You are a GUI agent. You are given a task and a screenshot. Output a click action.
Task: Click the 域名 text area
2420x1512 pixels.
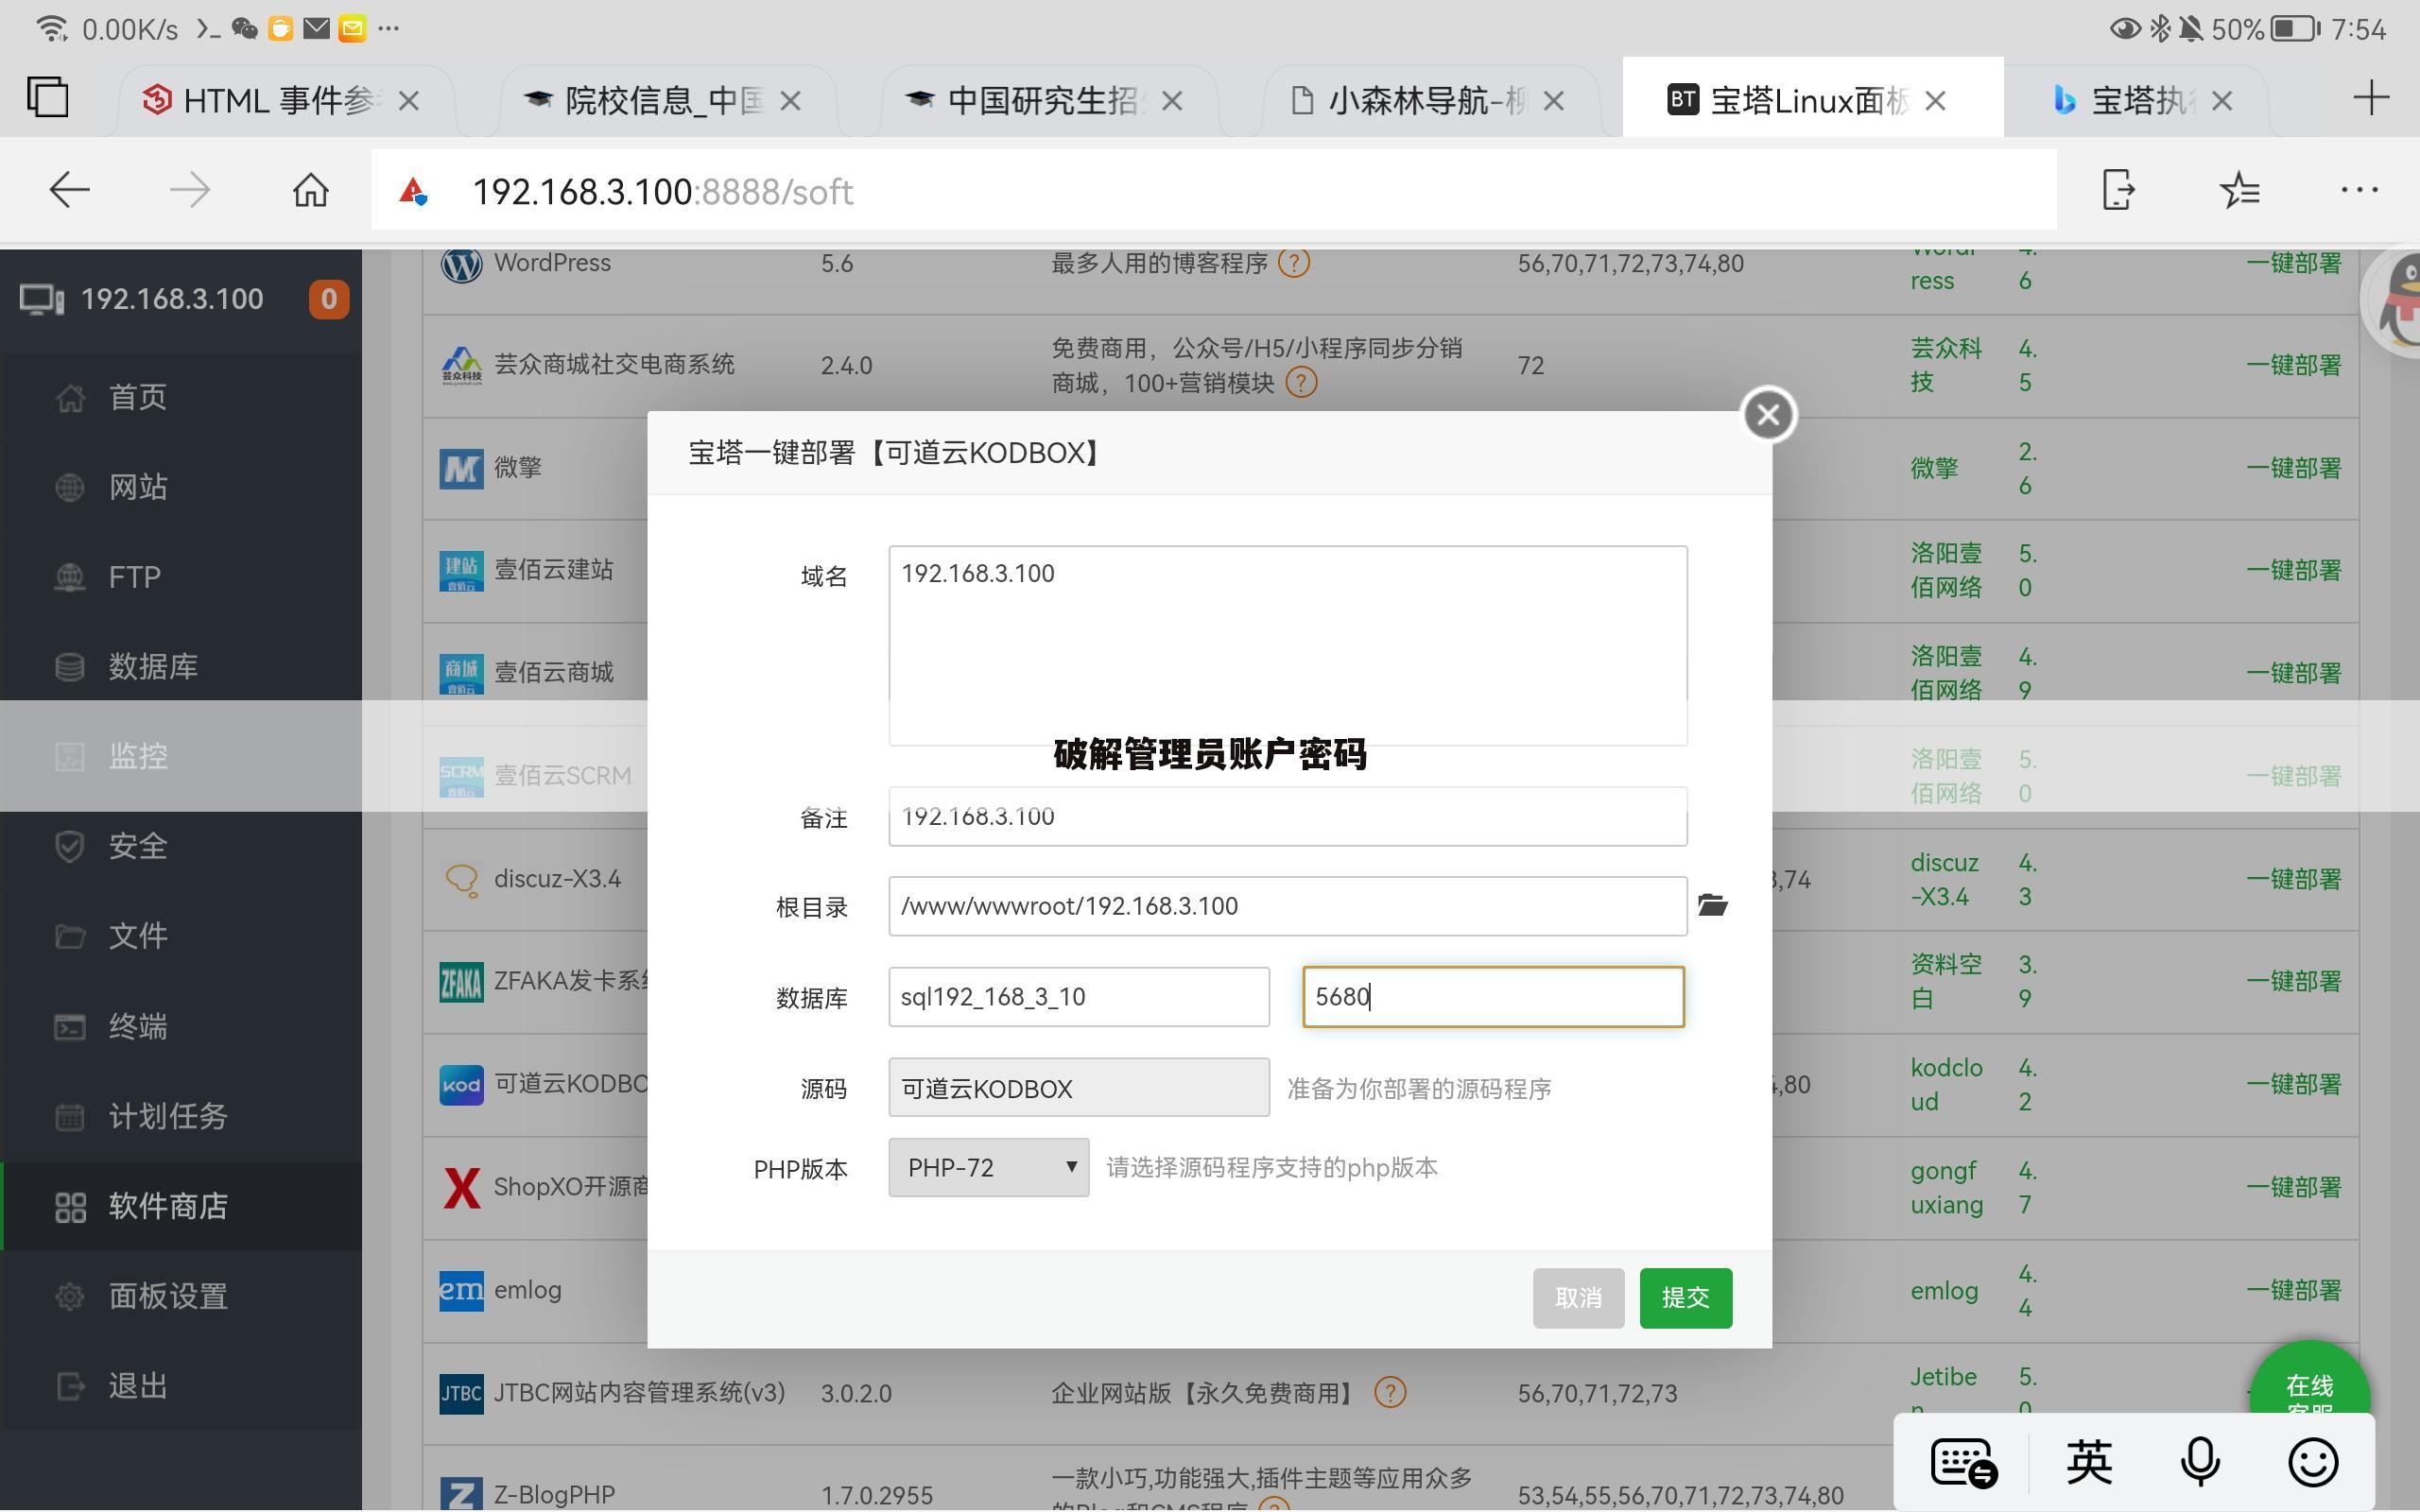[x=1287, y=645]
